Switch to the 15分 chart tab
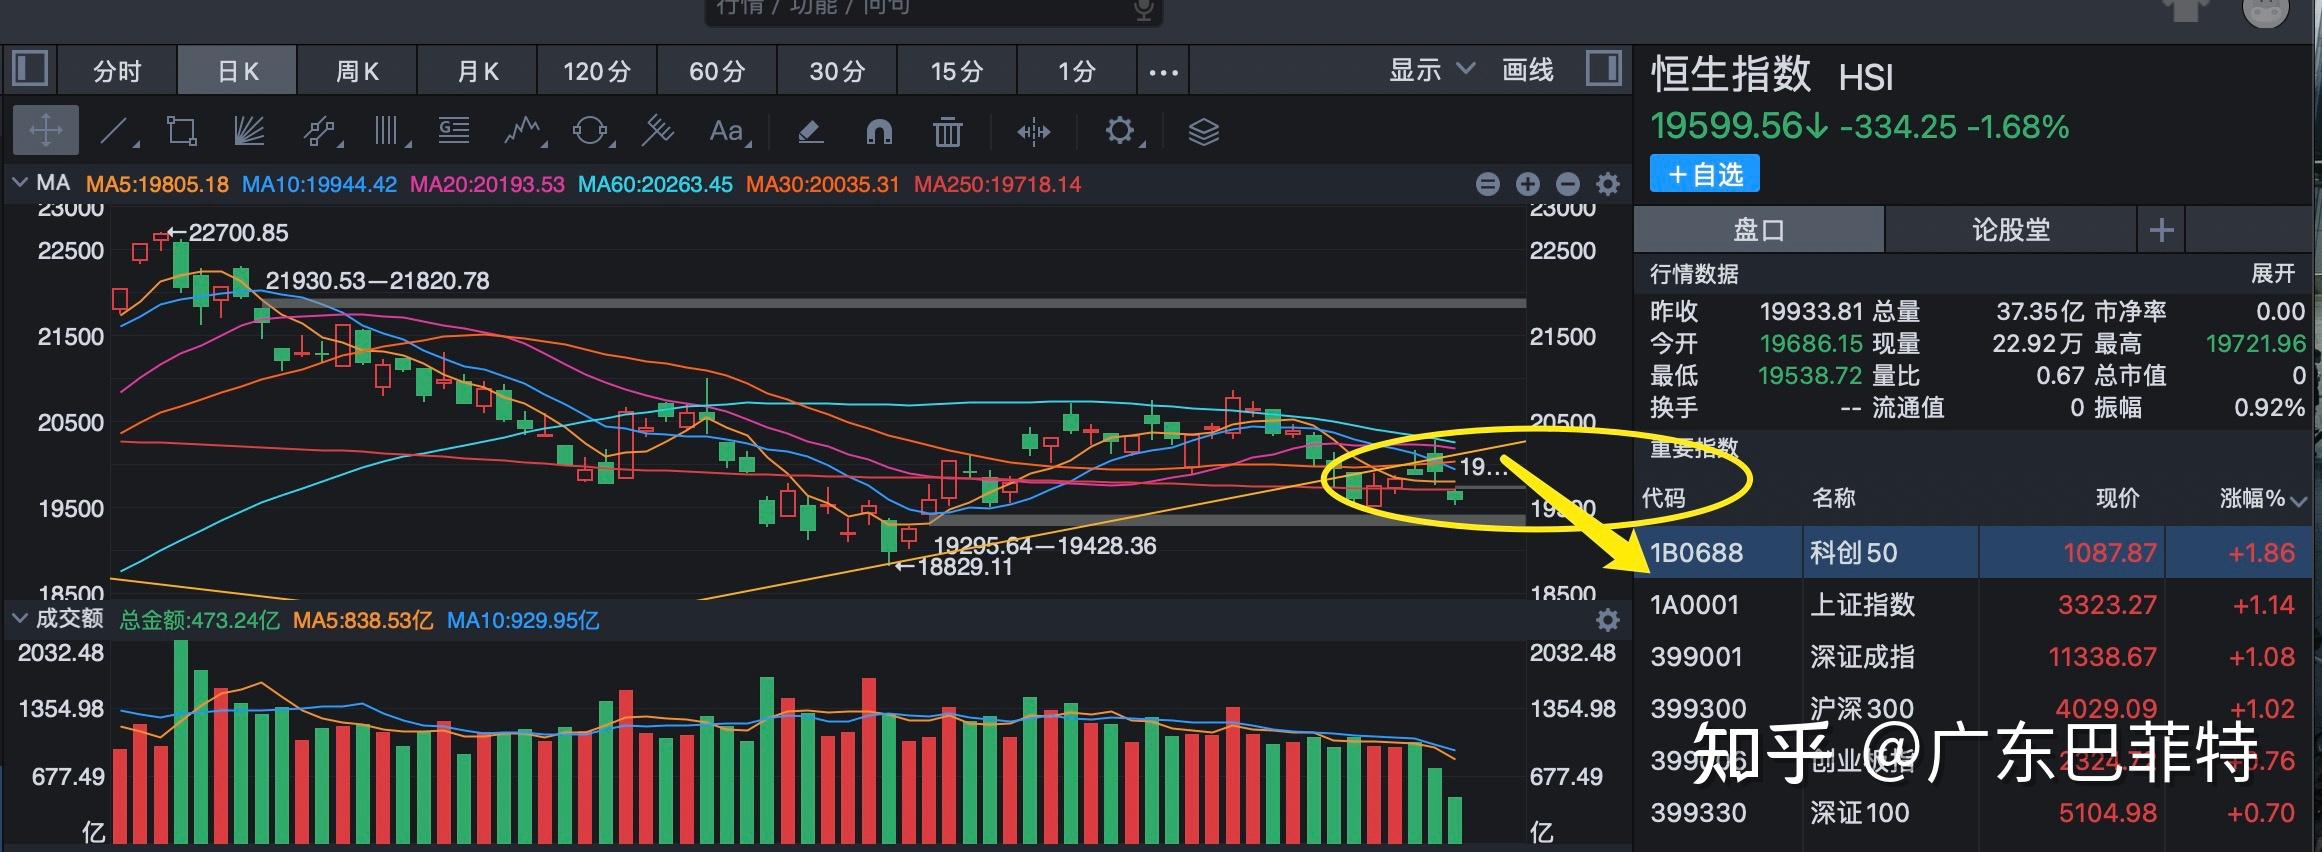The width and height of the screenshot is (2322, 852). click(957, 72)
